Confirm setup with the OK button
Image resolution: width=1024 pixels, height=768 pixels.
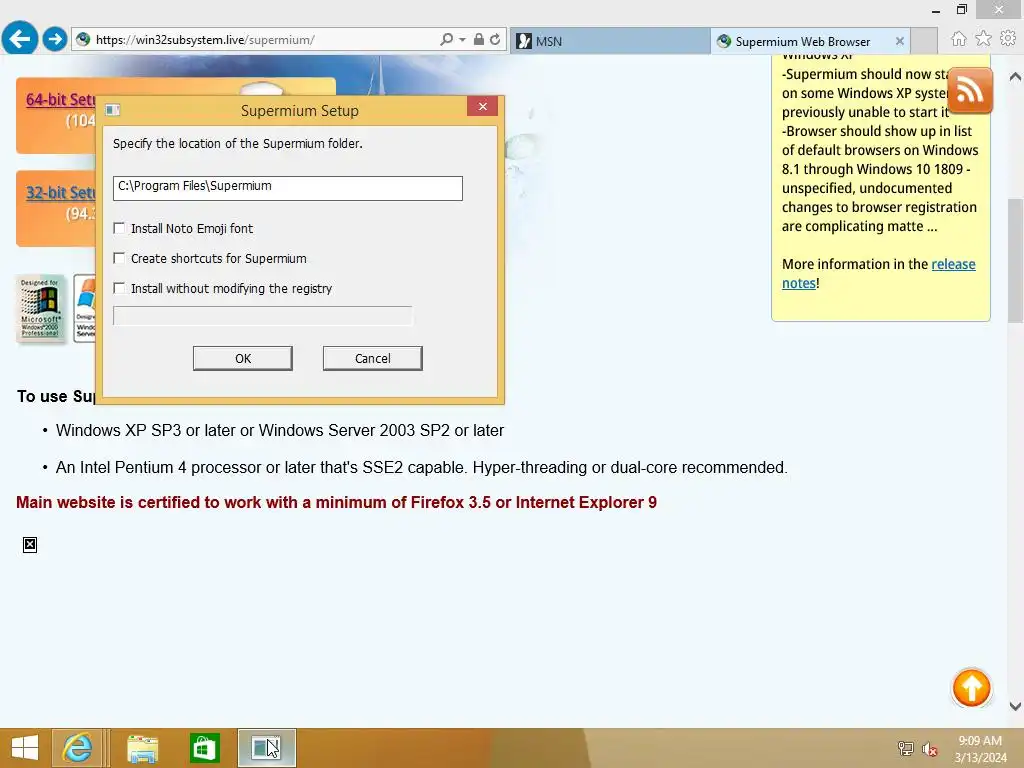coord(242,359)
